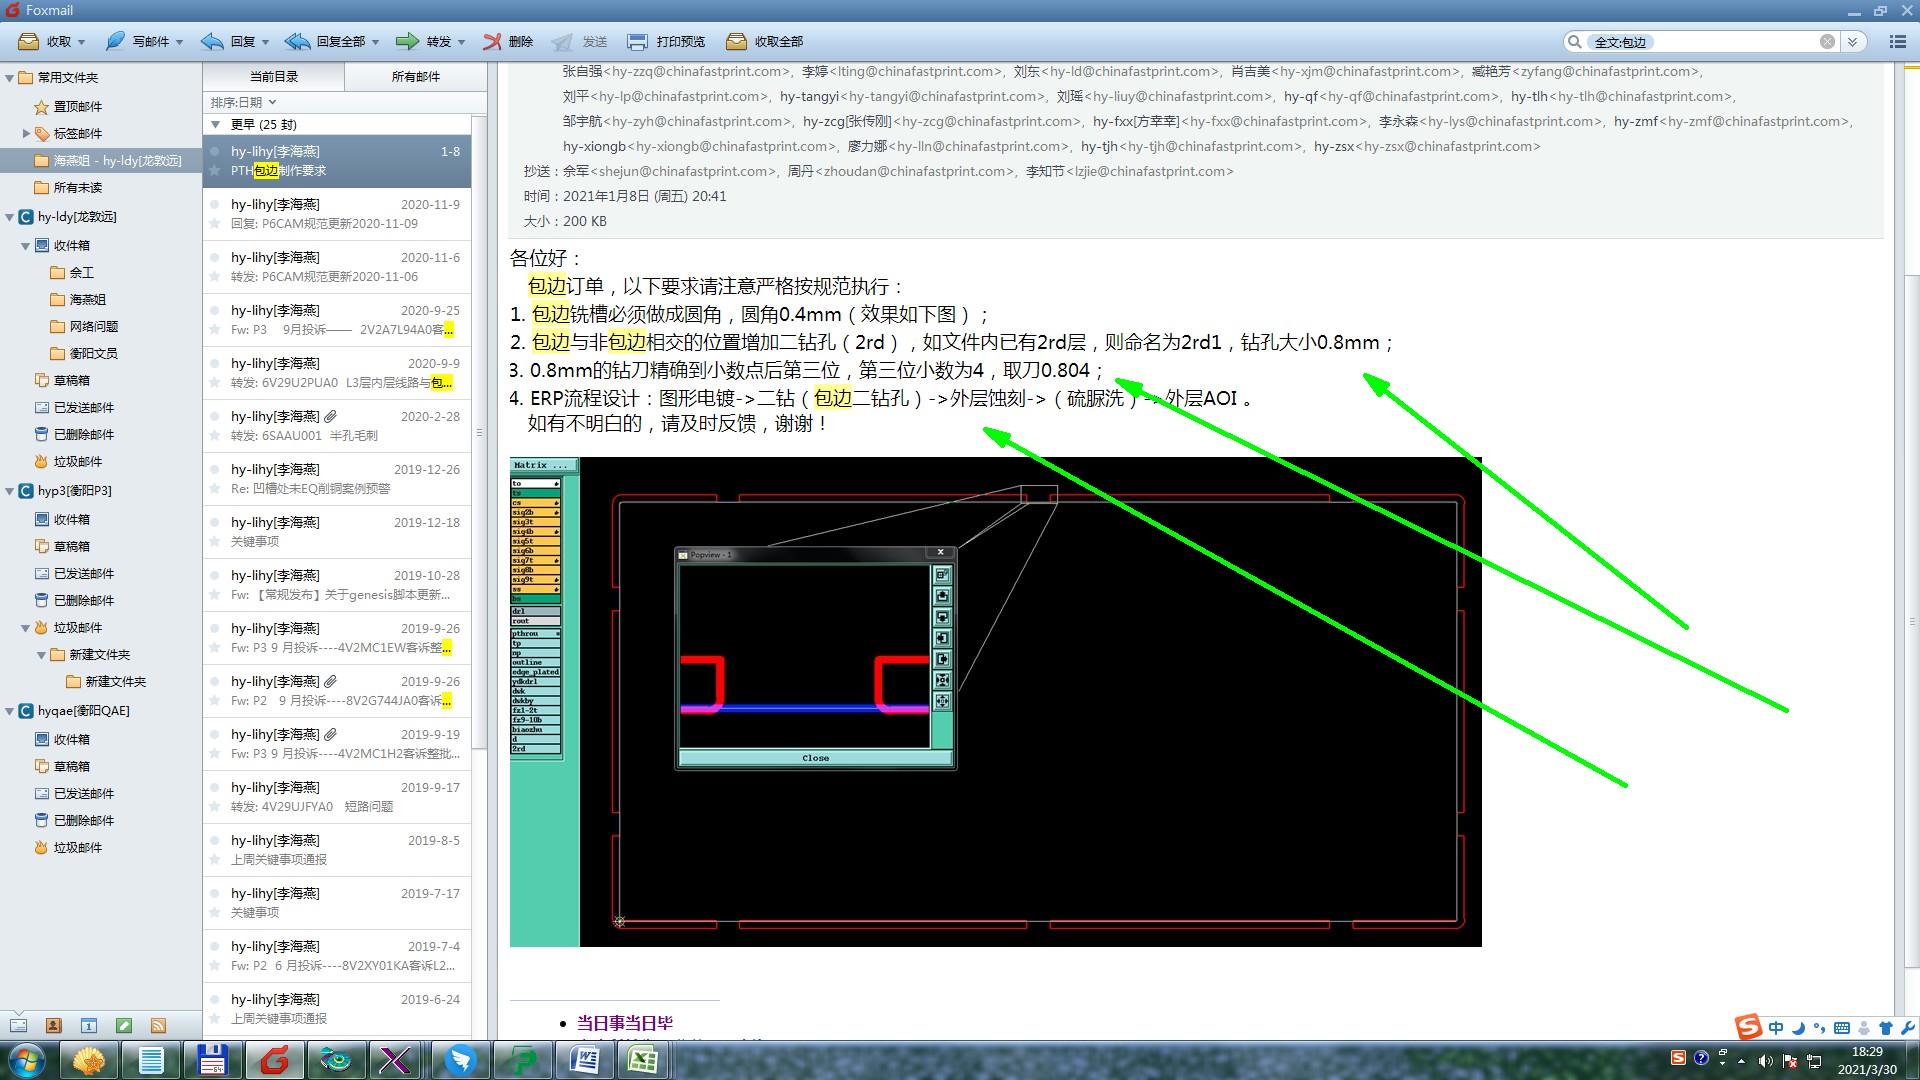This screenshot has height=1080, width=1920.
Task: Expand the 标签邮件 tree node
Action: pos(27,133)
